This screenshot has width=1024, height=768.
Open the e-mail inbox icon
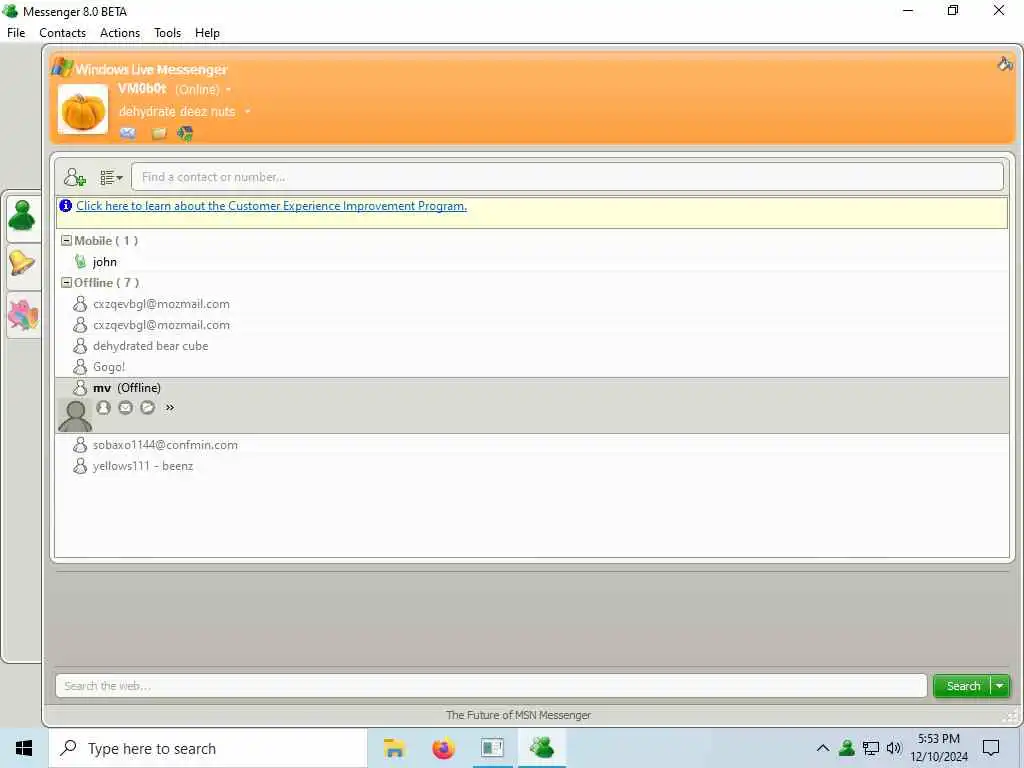(128, 134)
